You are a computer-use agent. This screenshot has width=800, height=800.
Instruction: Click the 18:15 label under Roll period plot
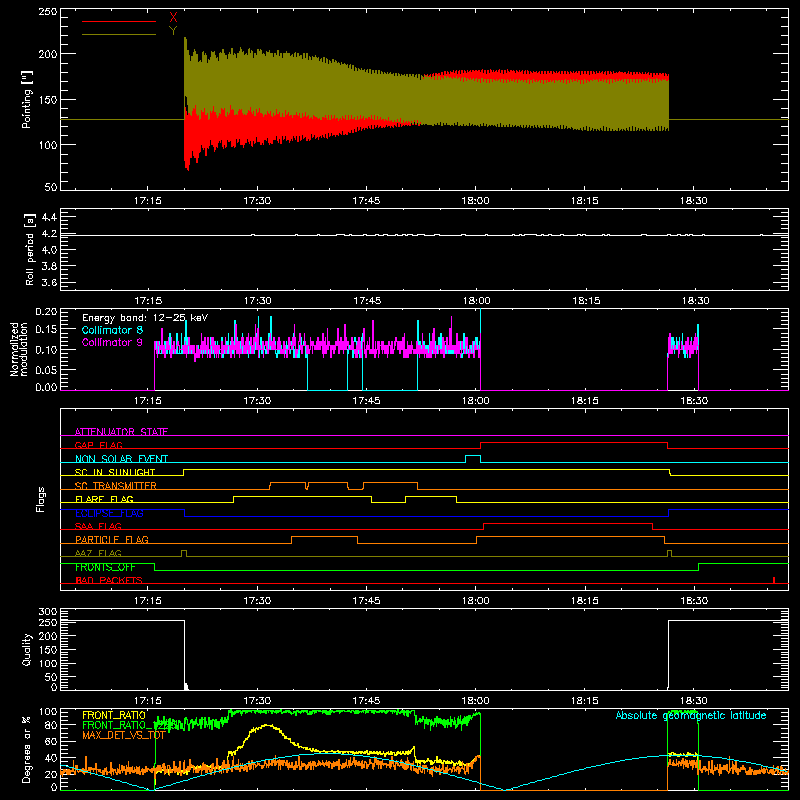click(x=585, y=301)
